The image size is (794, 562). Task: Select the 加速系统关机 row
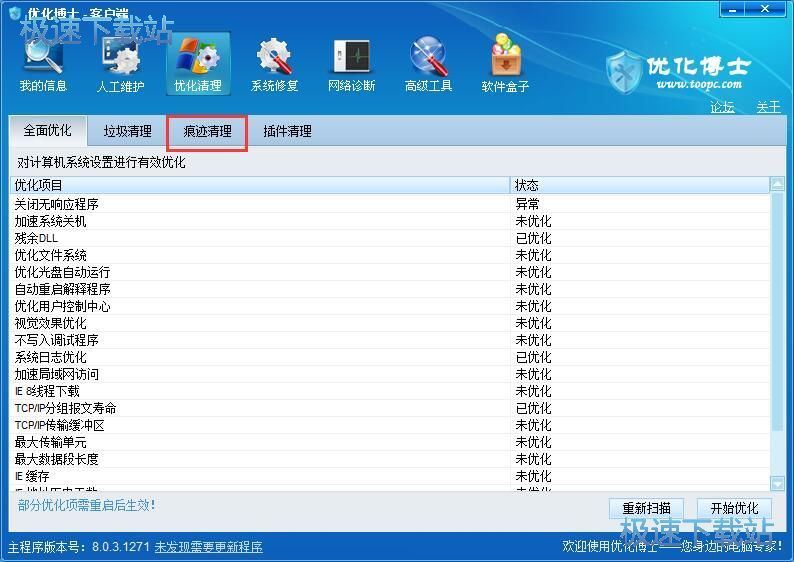pyautogui.click(x=389, y=221)
